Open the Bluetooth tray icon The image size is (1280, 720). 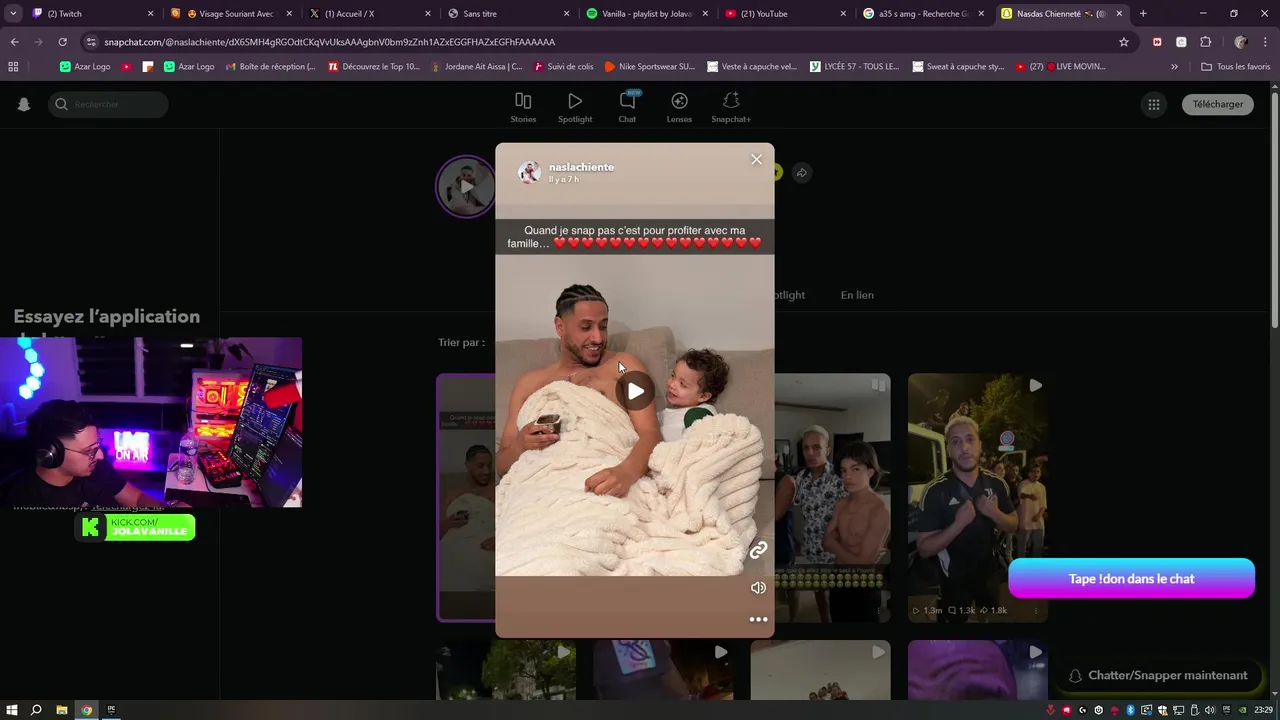(1130, 710)
